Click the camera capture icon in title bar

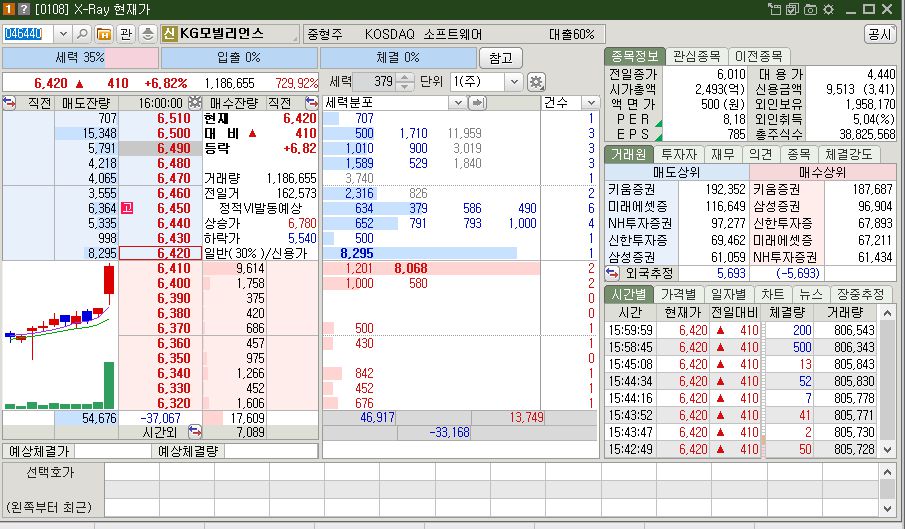pyautogui.click(x=810, y=9)
